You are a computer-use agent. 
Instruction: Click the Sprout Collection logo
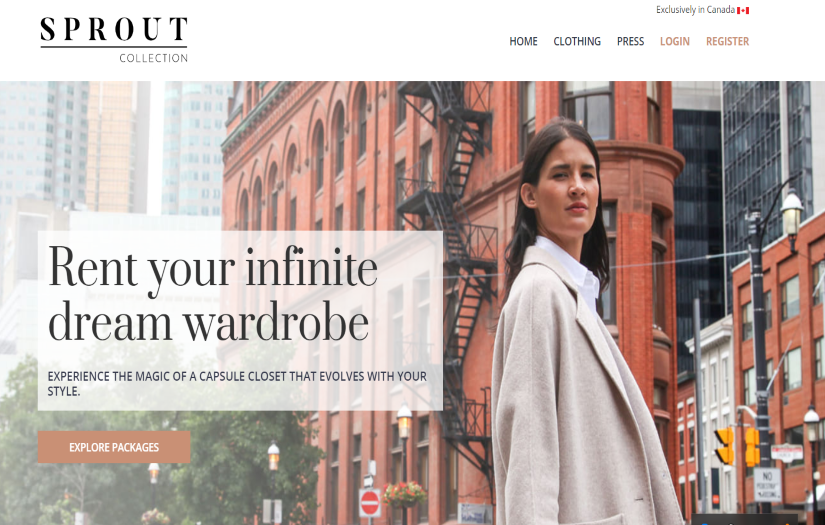(114, 40)
